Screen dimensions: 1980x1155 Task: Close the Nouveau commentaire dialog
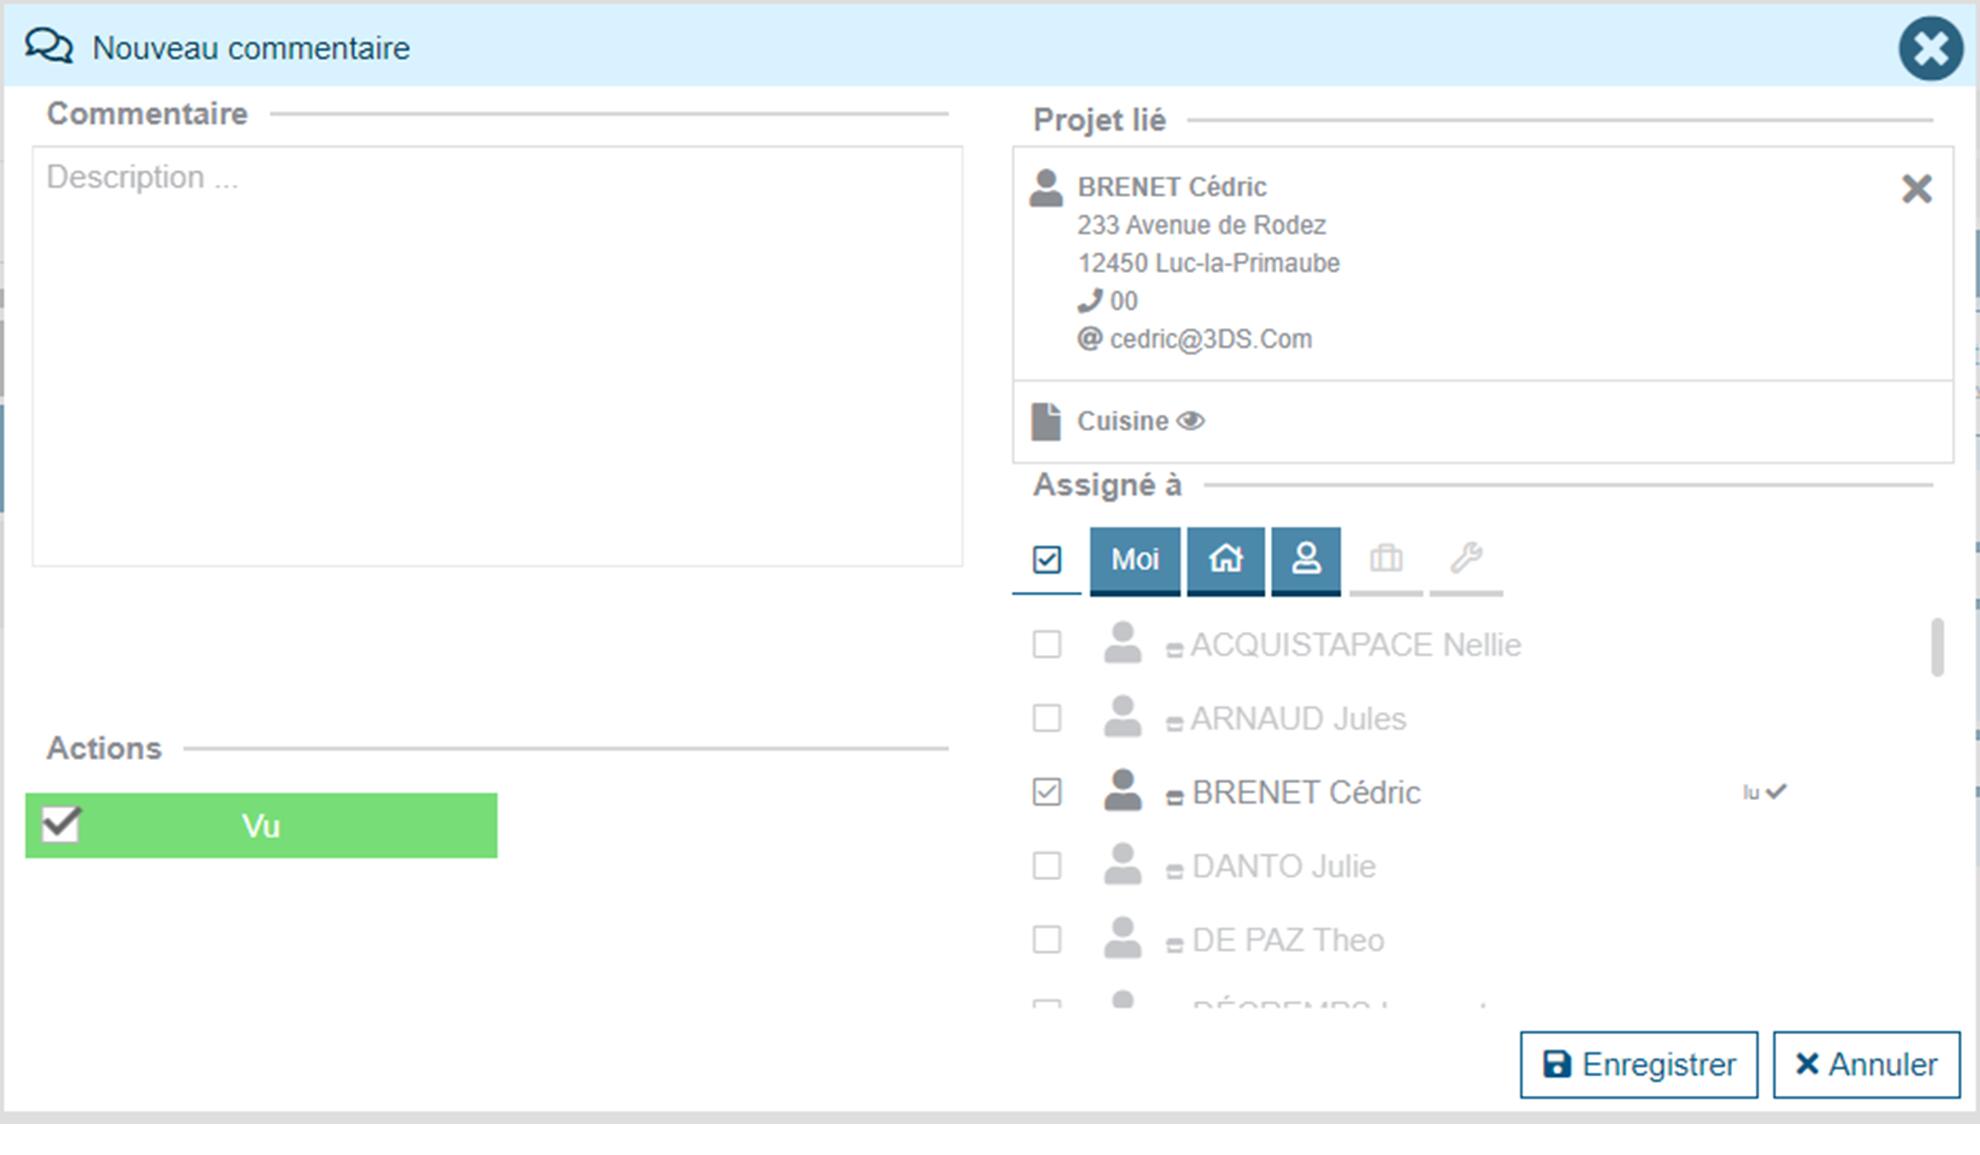pyautogui.click(x=1930, y=48)
